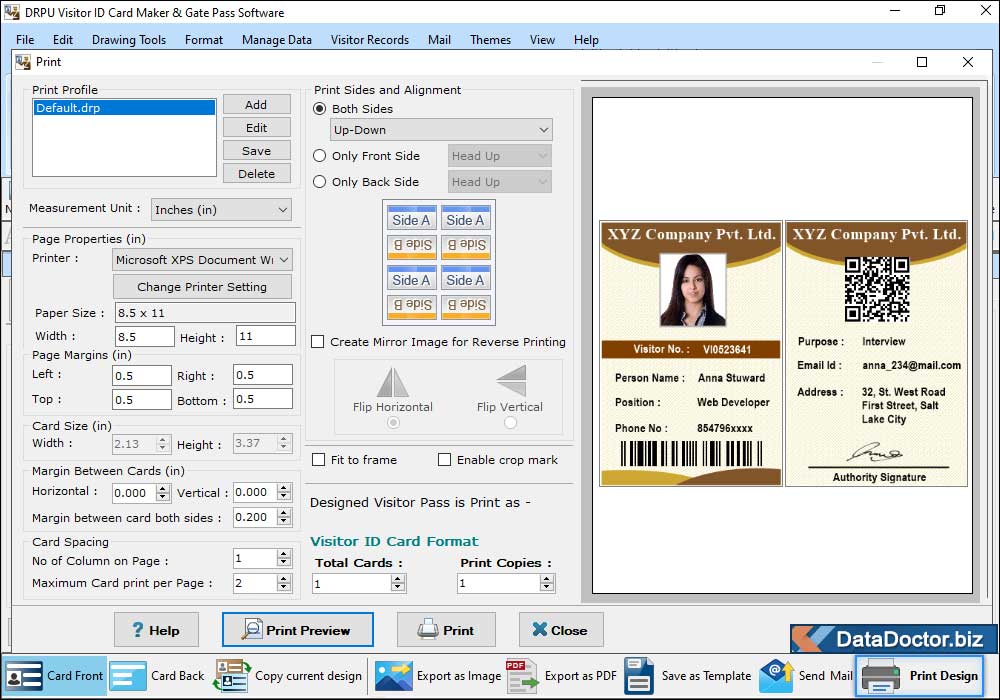Select Only Back Side radio option

pyautogui.click(x=320, y=182)
